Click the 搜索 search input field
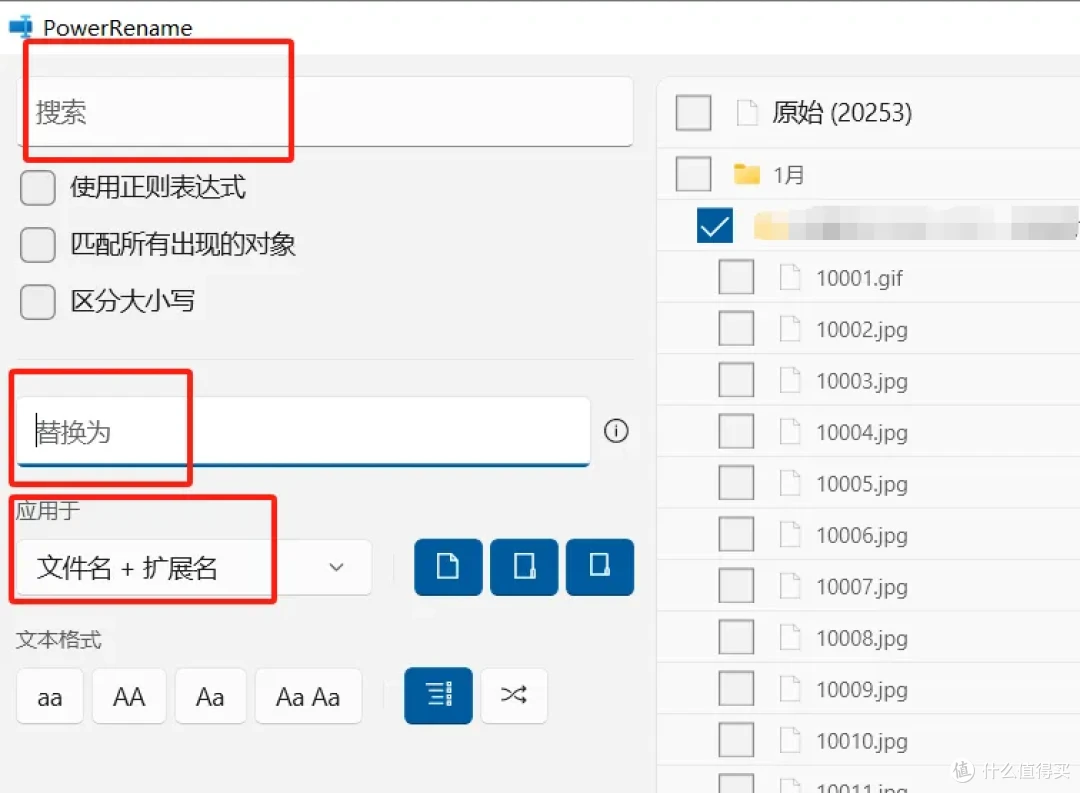This screenshot has width=1080, height=793. [324, 112]
